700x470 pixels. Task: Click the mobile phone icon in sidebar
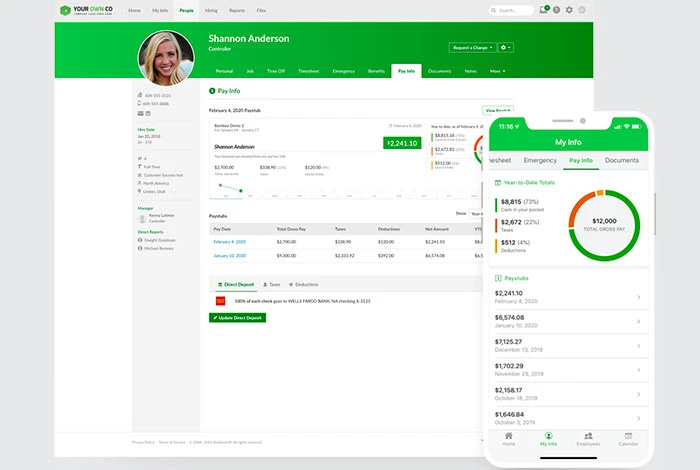pyautogui.click(x=139, y=103)
